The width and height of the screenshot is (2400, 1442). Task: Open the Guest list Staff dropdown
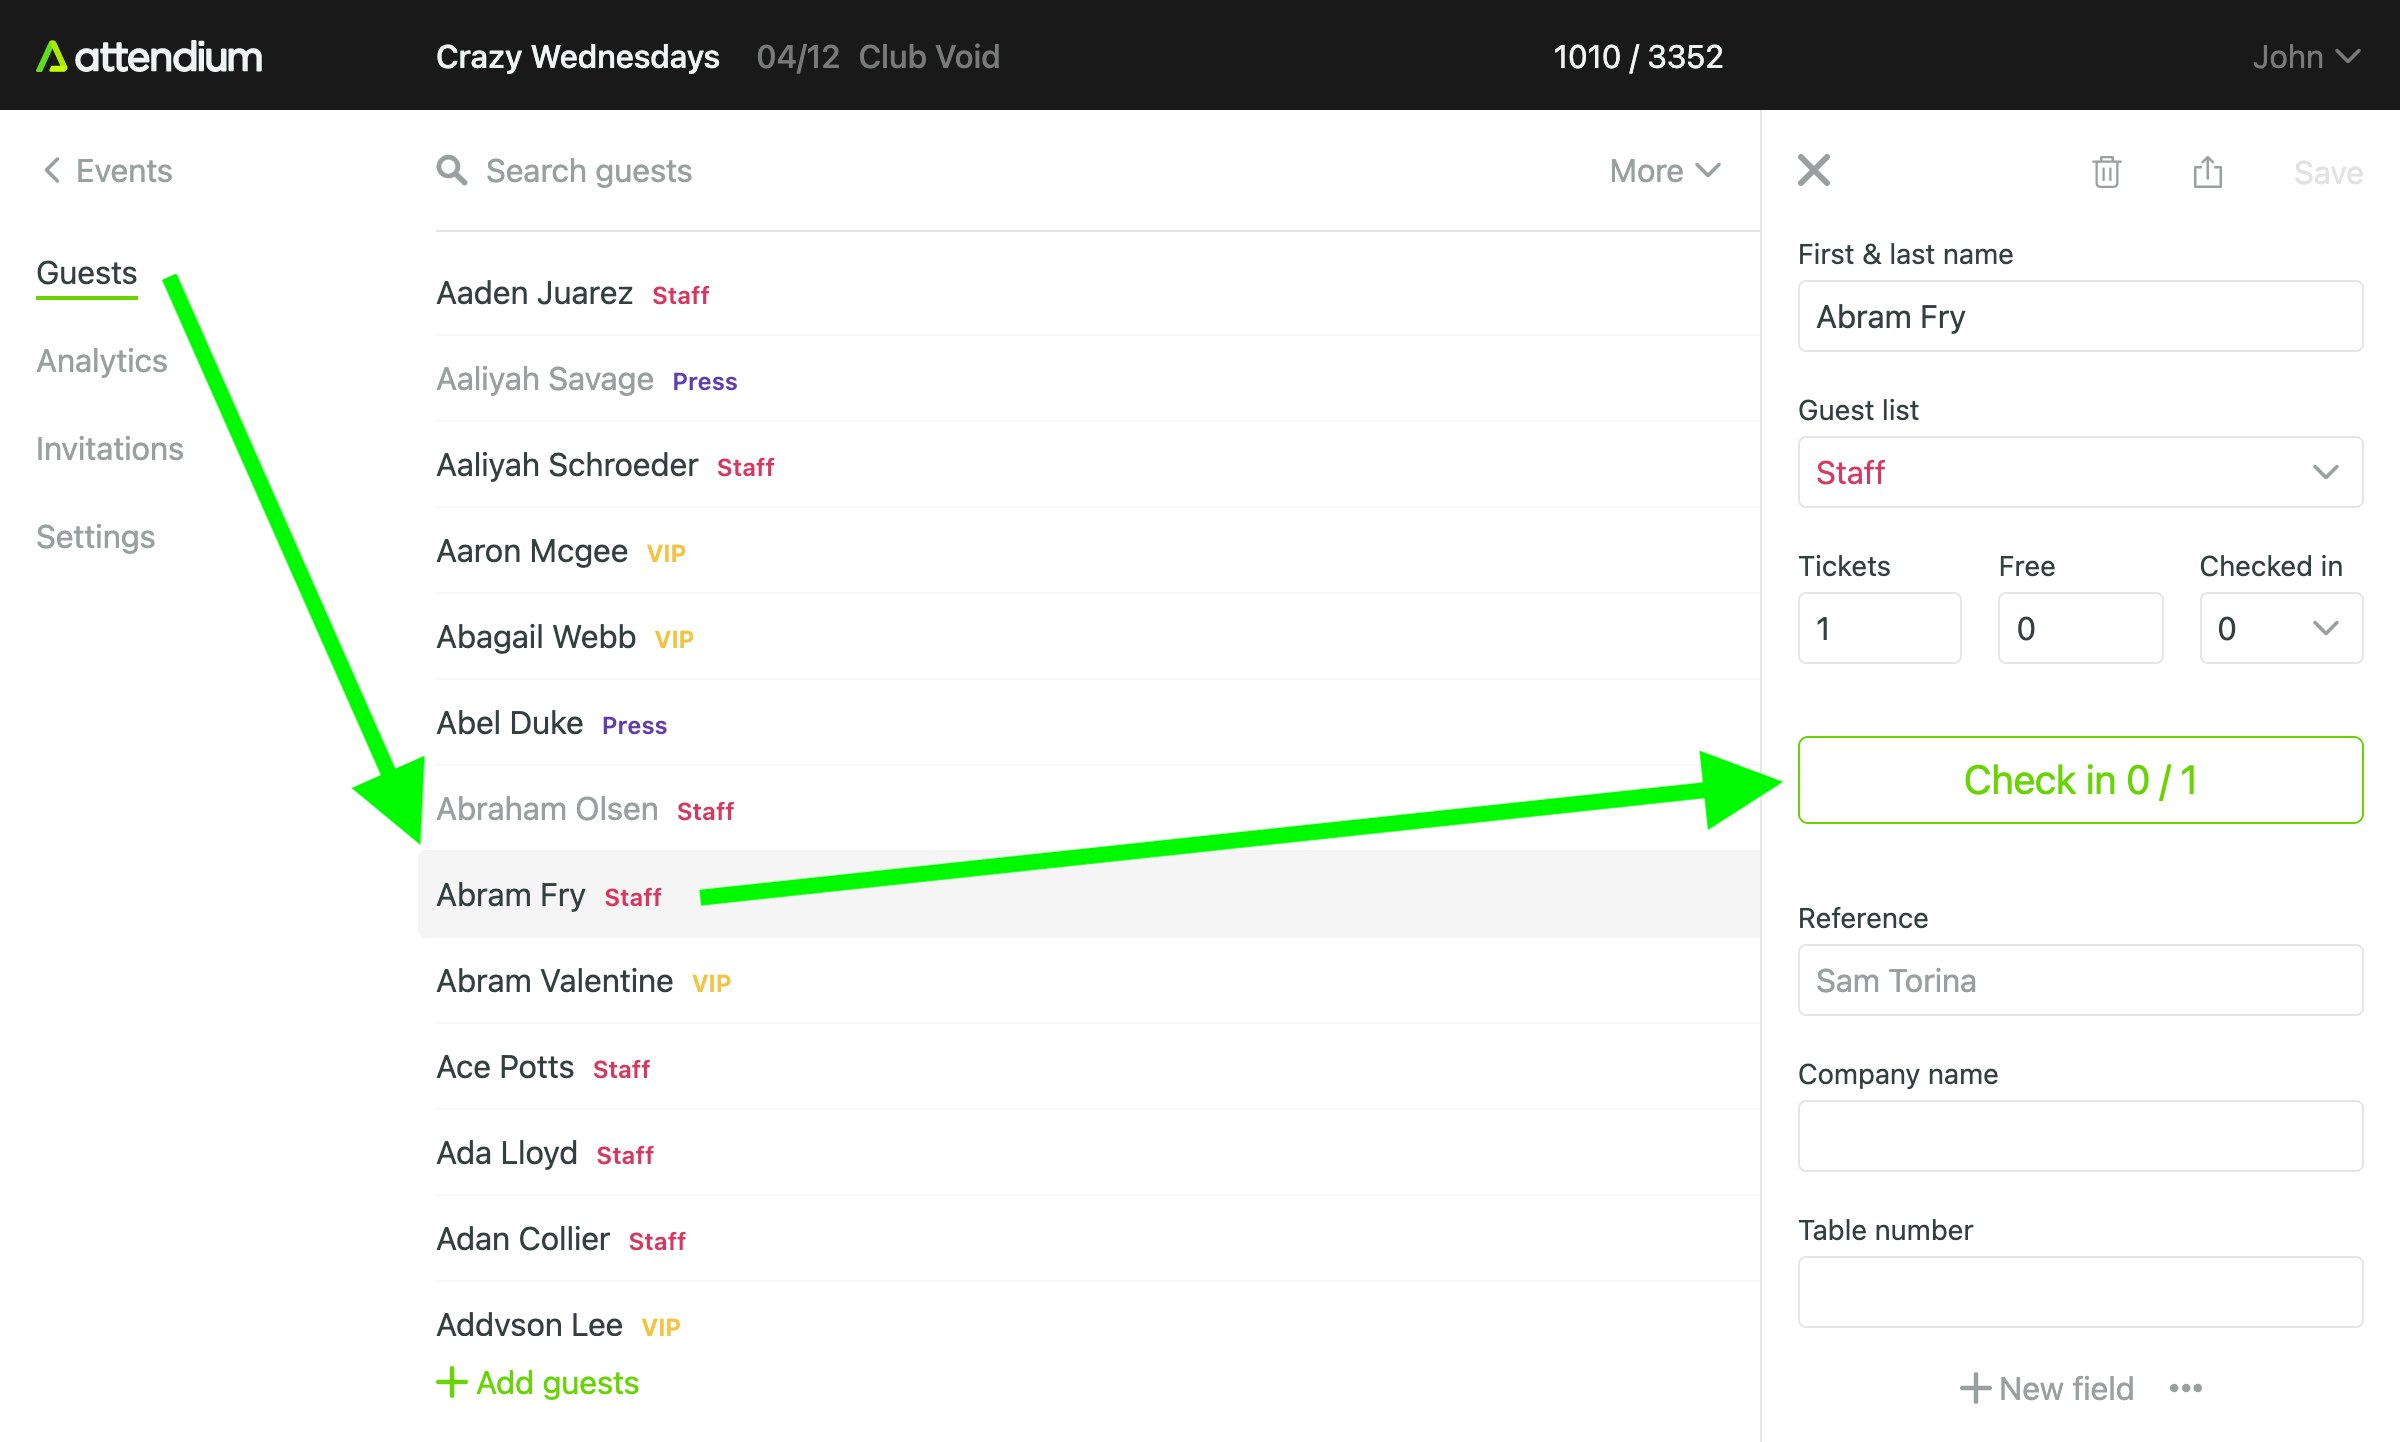[2080, 472]
